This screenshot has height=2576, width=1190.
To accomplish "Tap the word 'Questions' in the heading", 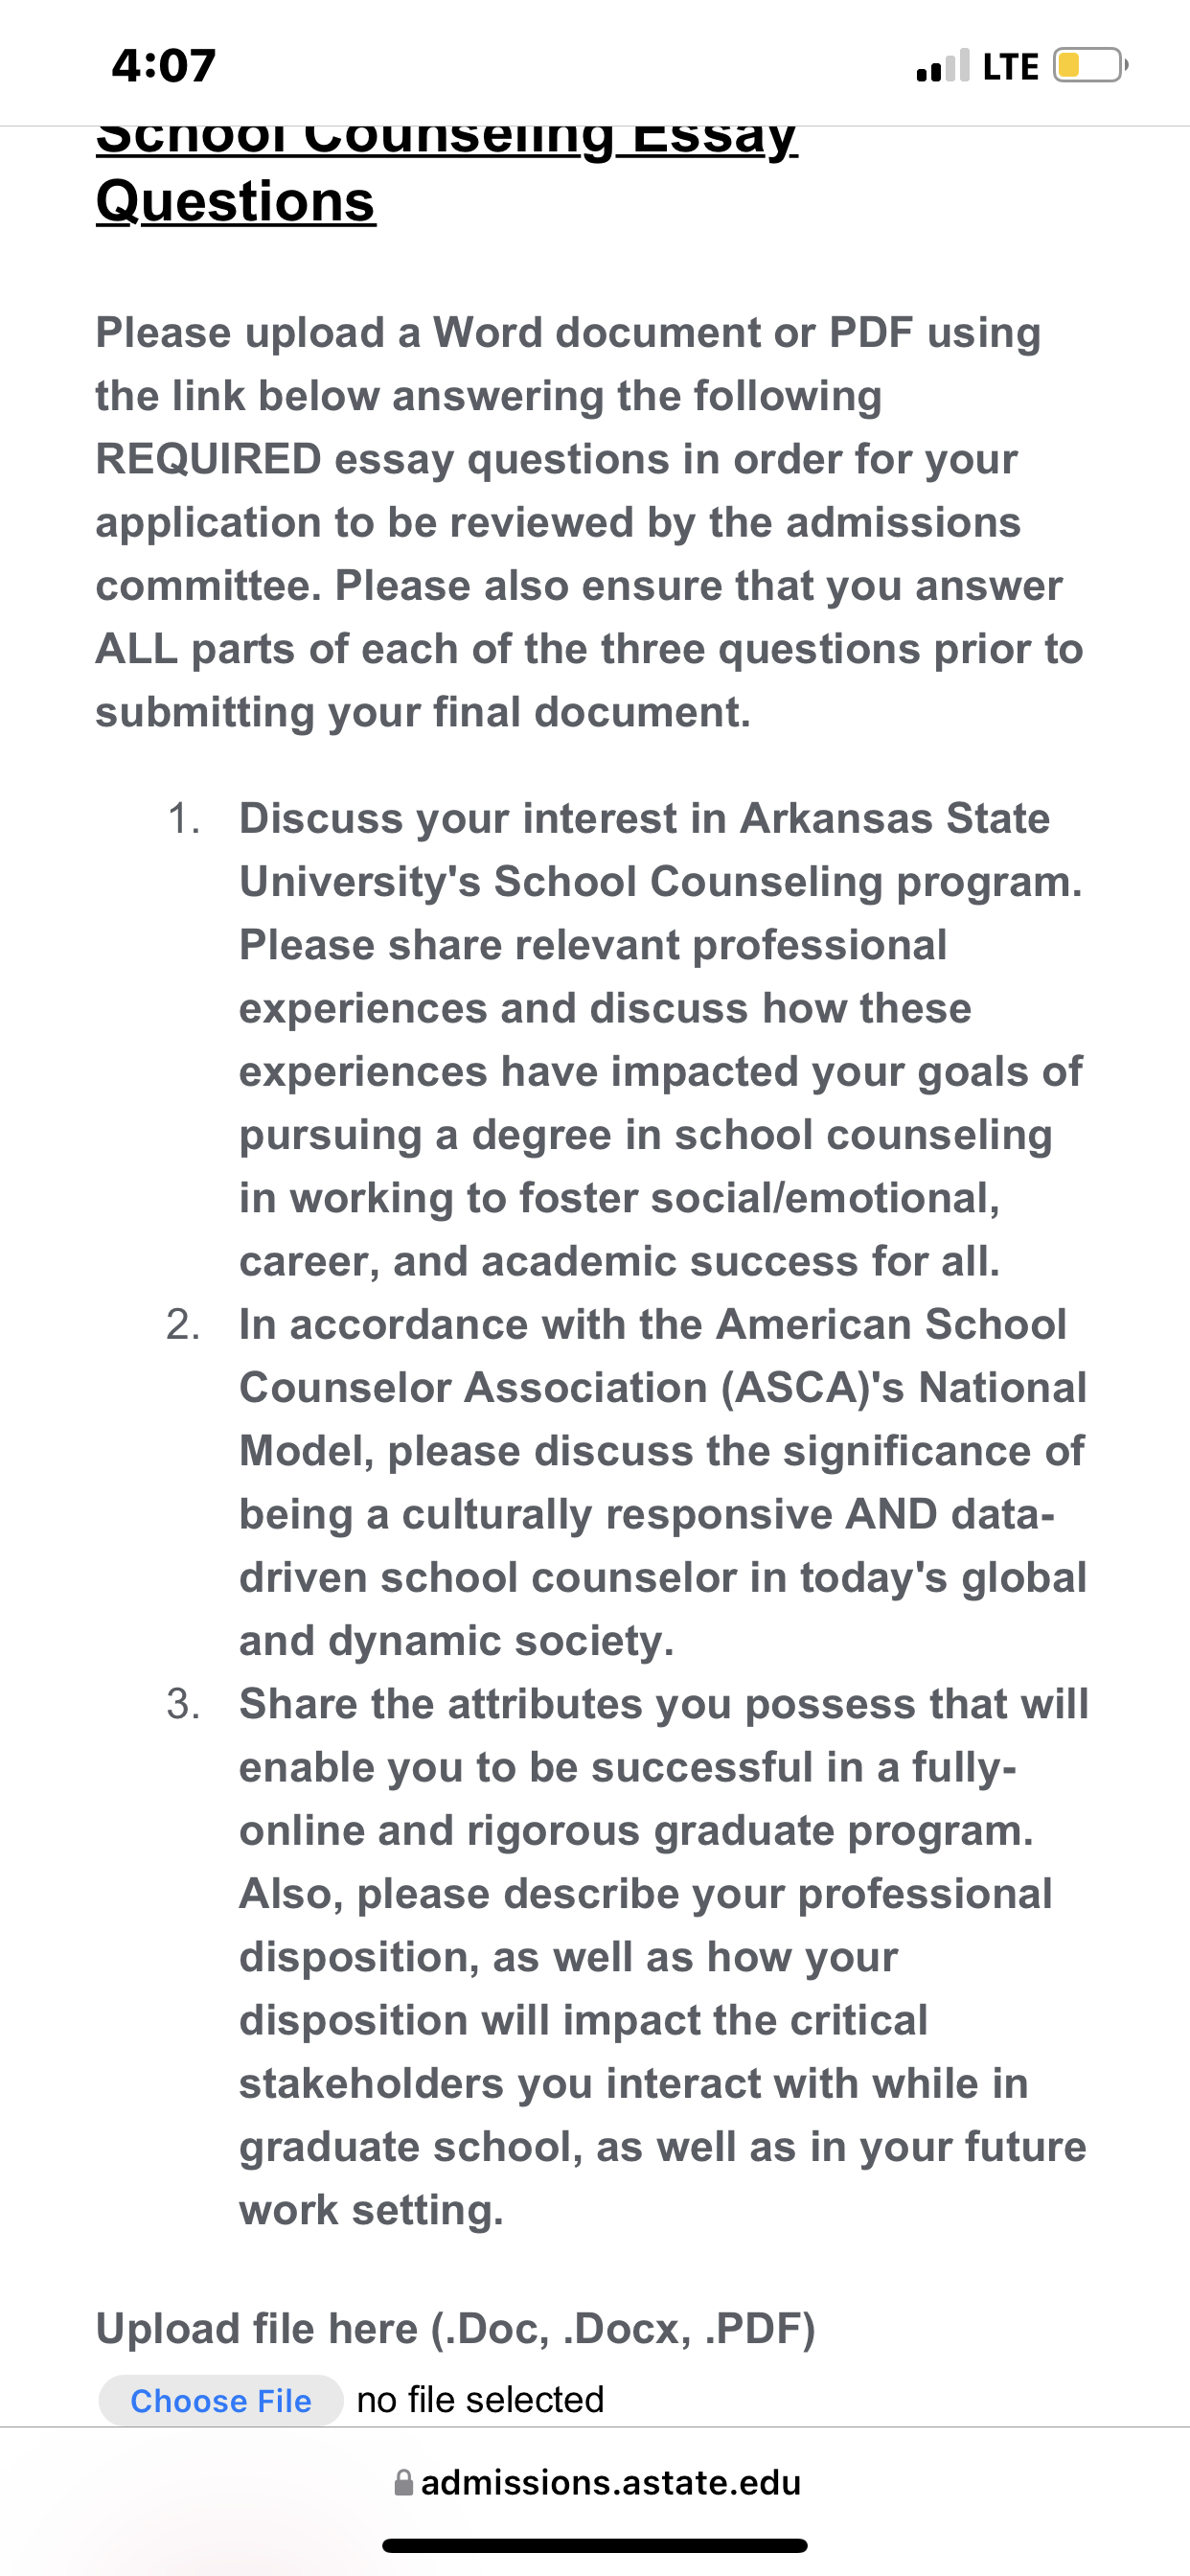I will 236,202.
